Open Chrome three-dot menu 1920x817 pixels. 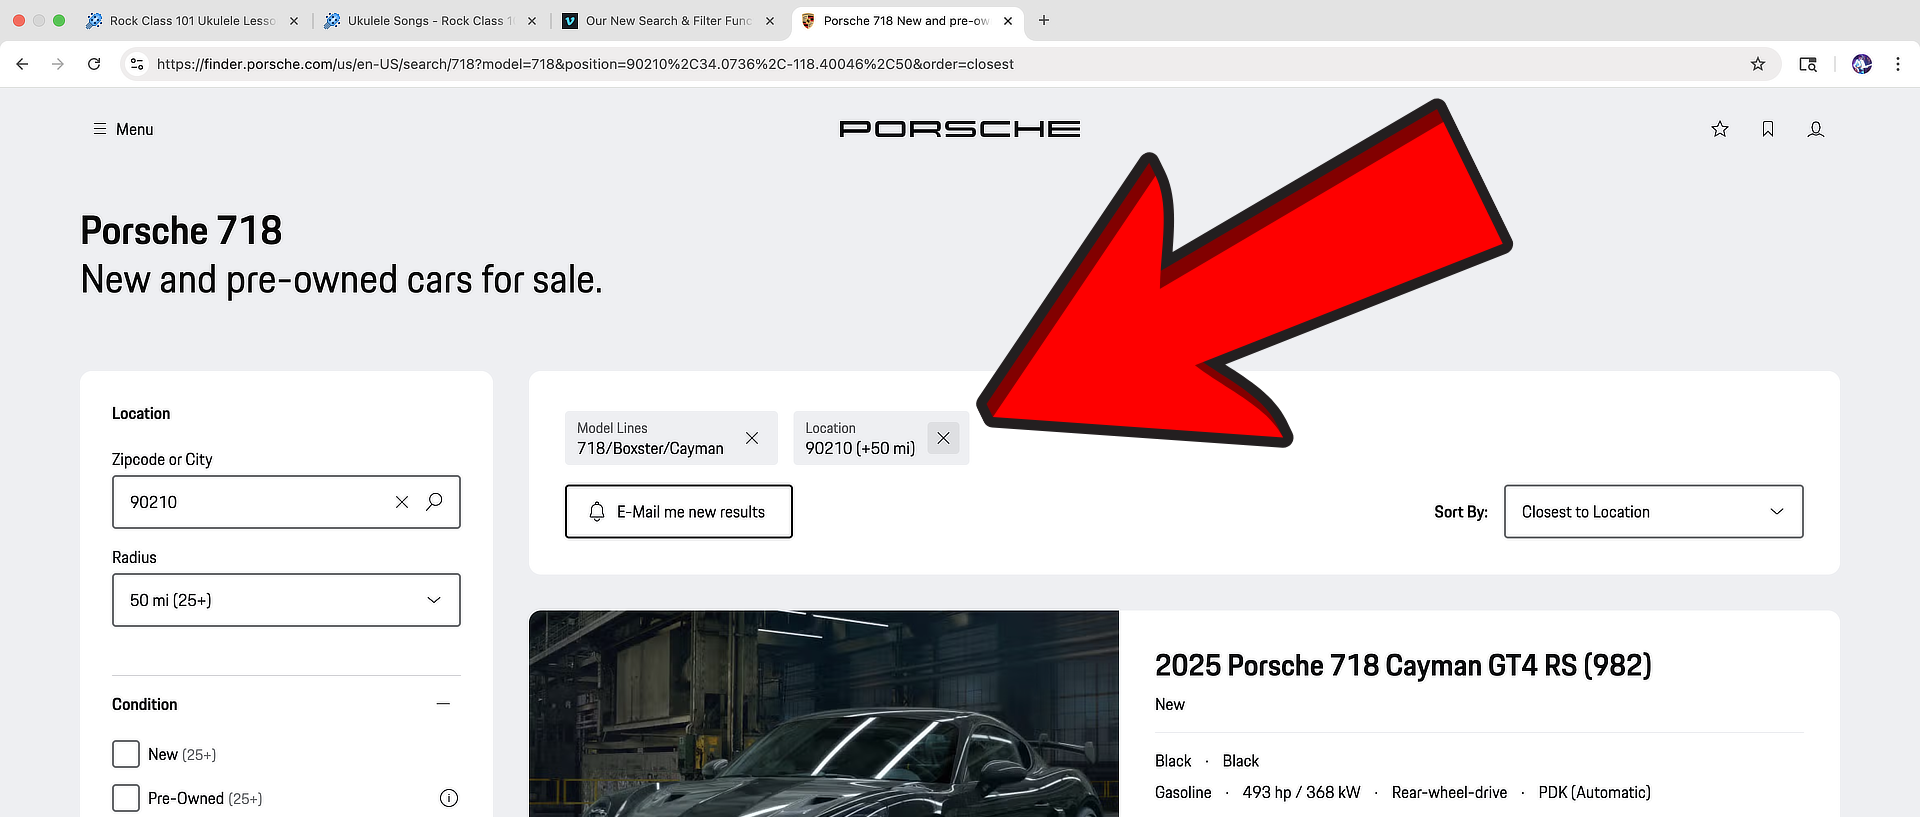1898,64
